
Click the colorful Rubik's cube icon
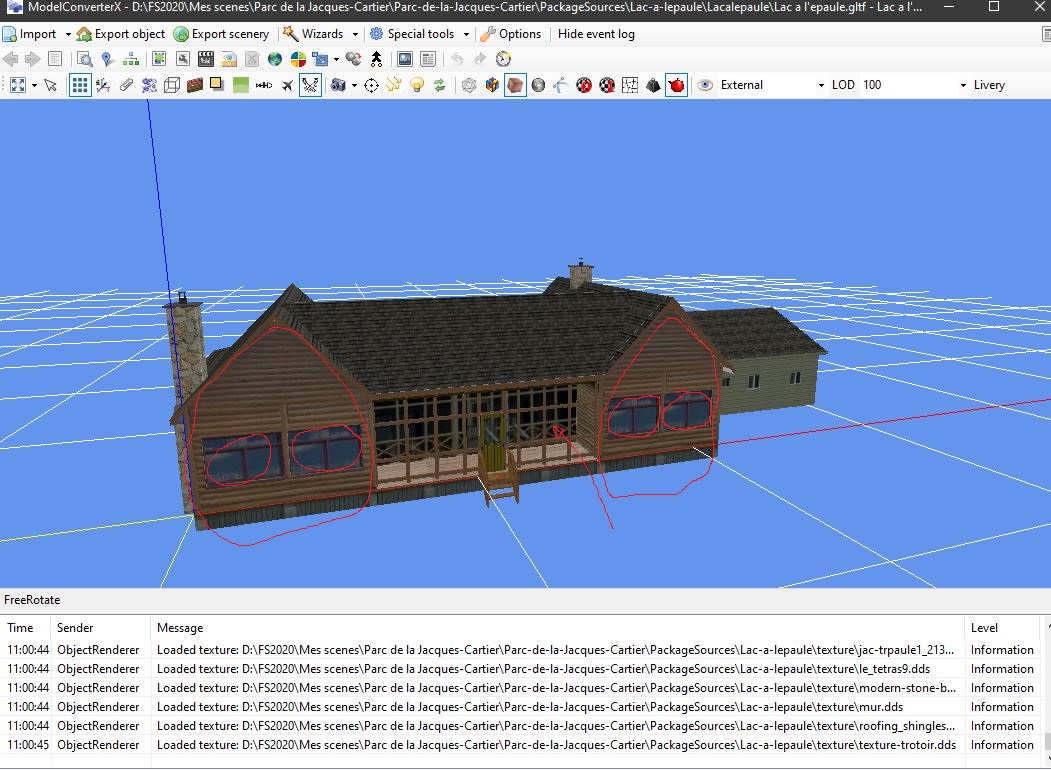click(x=492, y=85)
